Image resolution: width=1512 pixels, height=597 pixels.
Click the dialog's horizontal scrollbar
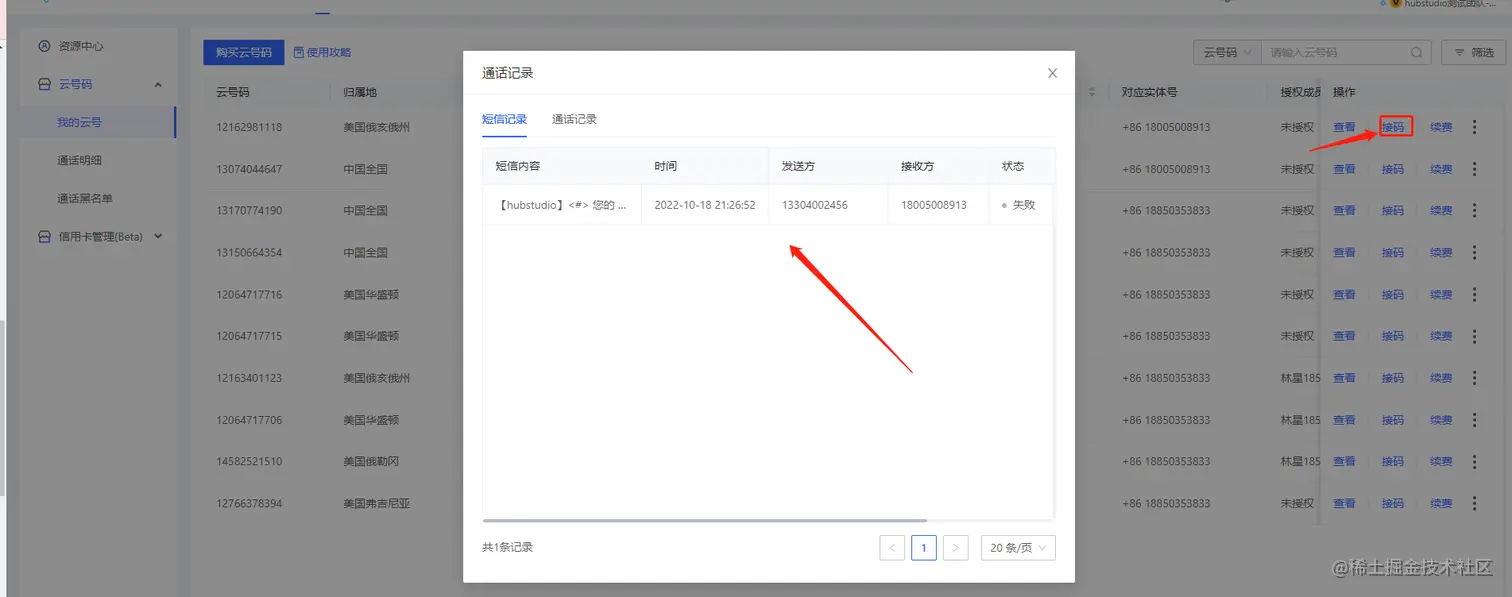[705, 520]
